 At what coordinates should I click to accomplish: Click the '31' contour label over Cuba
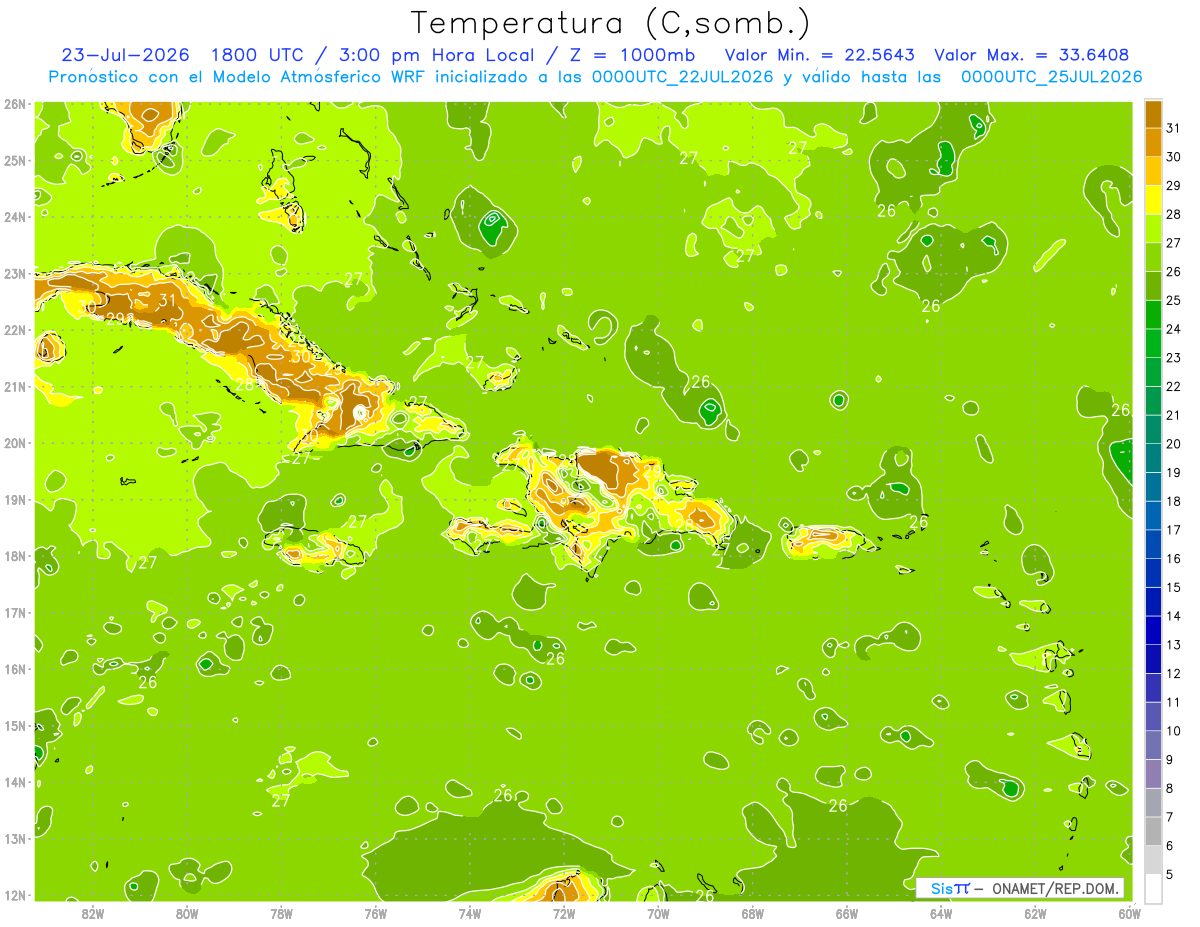point(167,299)
